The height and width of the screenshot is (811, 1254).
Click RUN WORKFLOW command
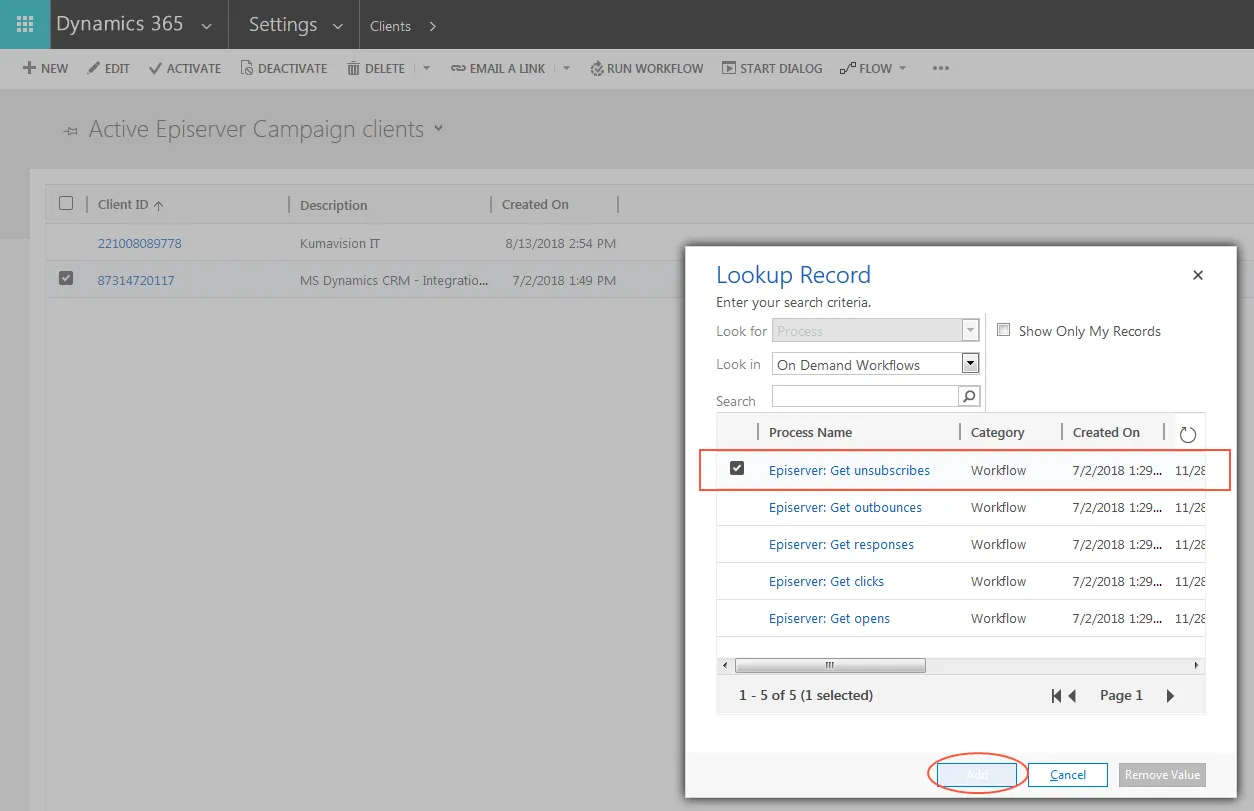(x=647, y=68)
